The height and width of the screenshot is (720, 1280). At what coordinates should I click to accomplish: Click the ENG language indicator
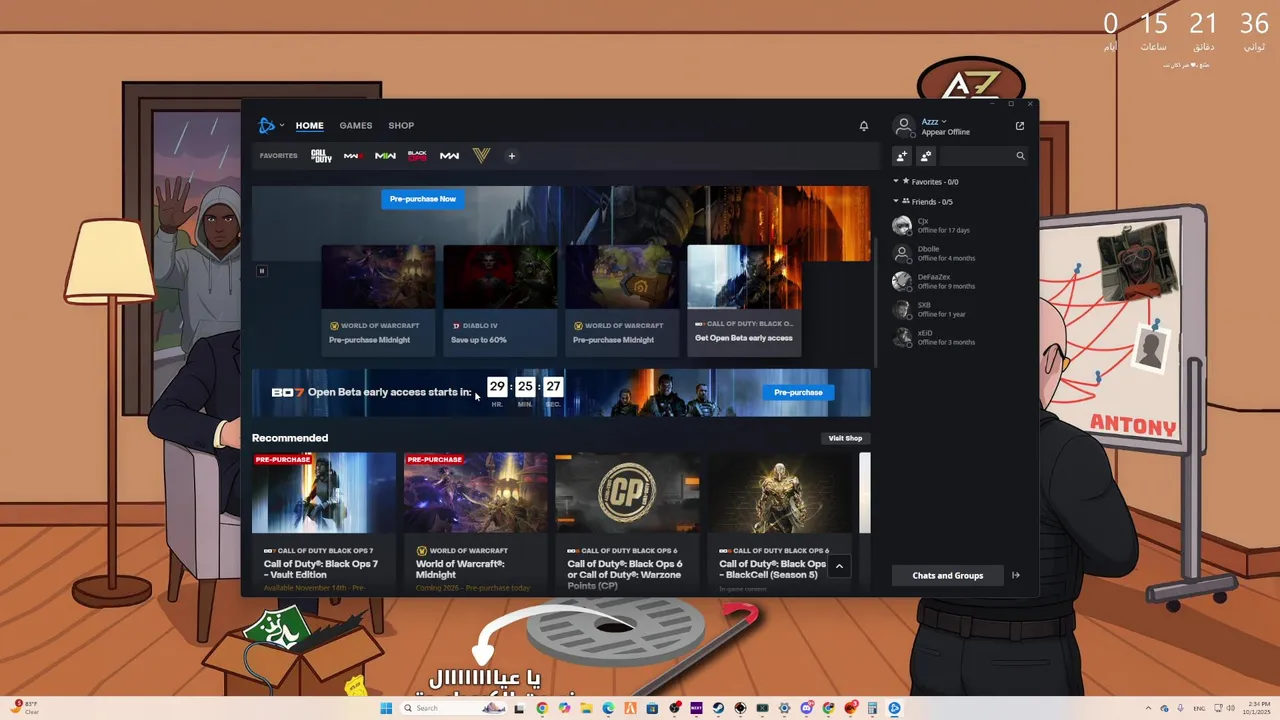click(1199, 708)
